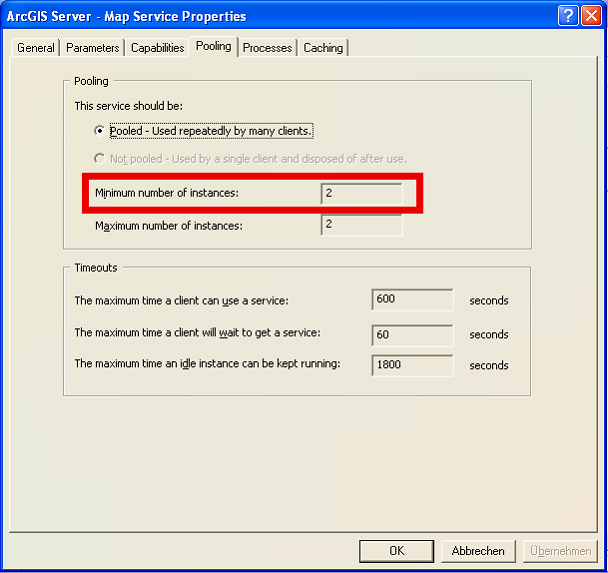Image resolution: width=608 pixels, height=573 pixels.
Task: Click the help question mark icon
Action: tap(568, 16)
